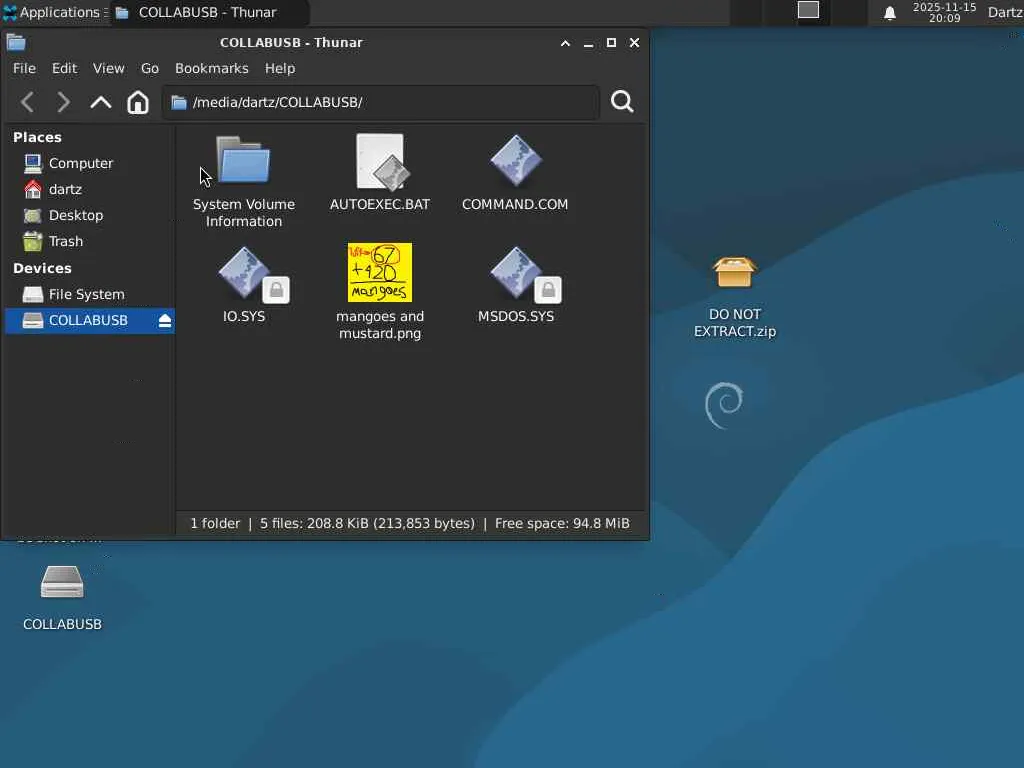The width and height of the screenshot is (1024, 768).
Task: Open the File menu
Action: coord(24,69)
